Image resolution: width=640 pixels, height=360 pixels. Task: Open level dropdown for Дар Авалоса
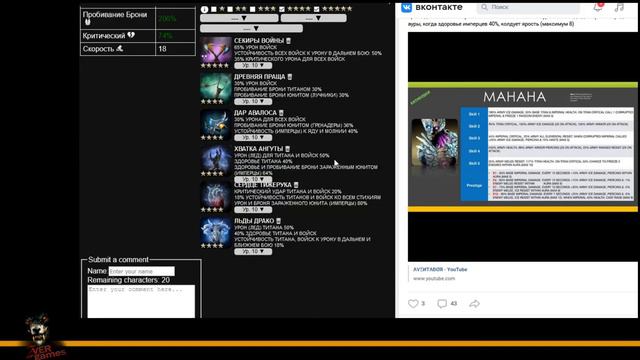click(x=253, y=138)
